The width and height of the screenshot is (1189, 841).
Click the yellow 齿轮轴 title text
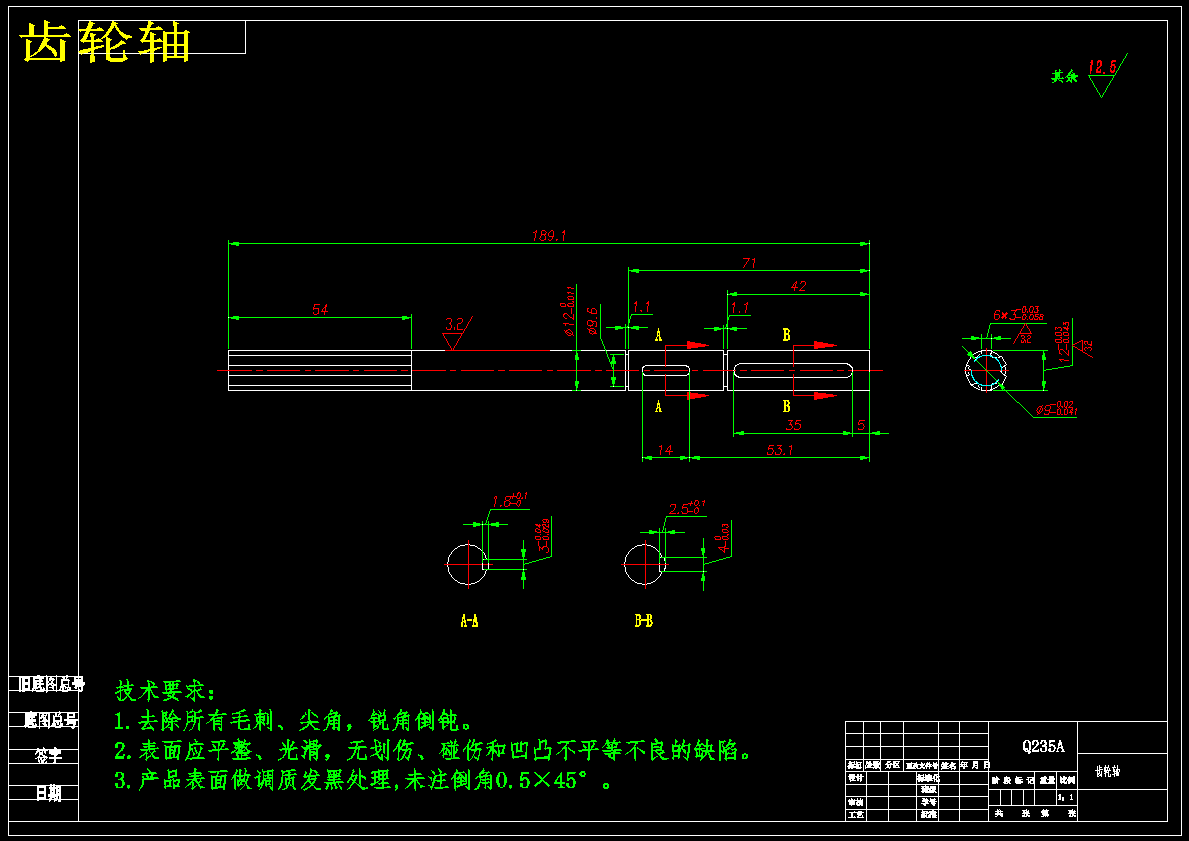point(105,42)
